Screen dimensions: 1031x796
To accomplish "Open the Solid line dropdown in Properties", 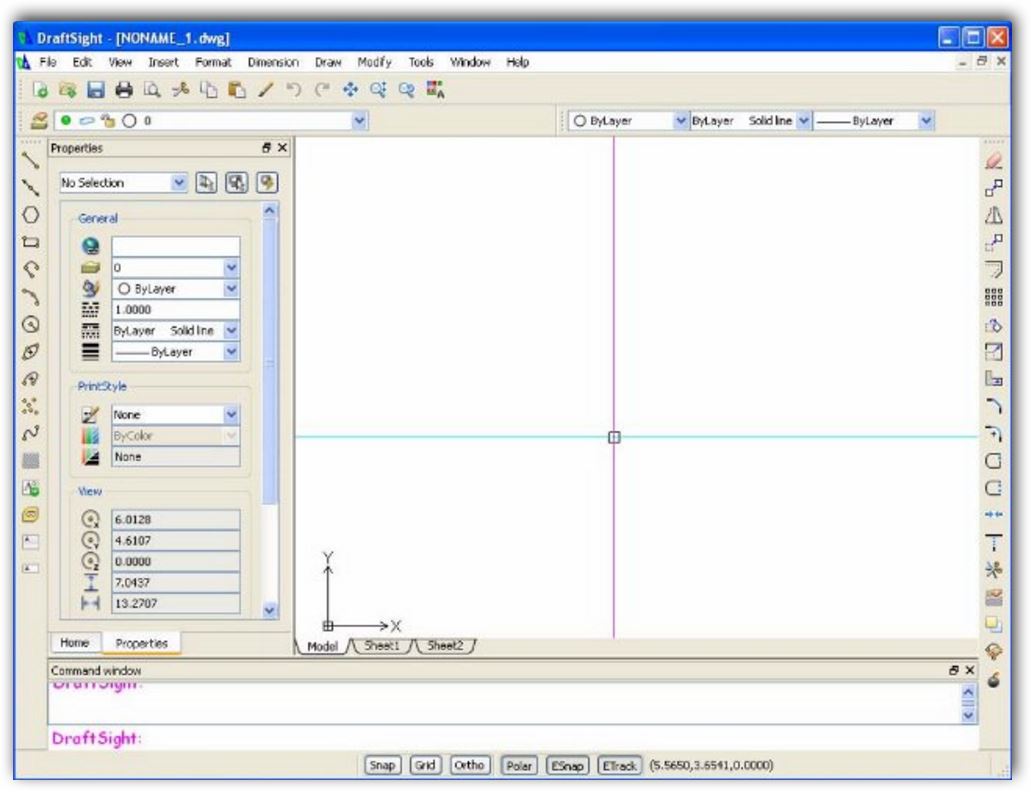I will pyautogui.click(x=231, y=331).
